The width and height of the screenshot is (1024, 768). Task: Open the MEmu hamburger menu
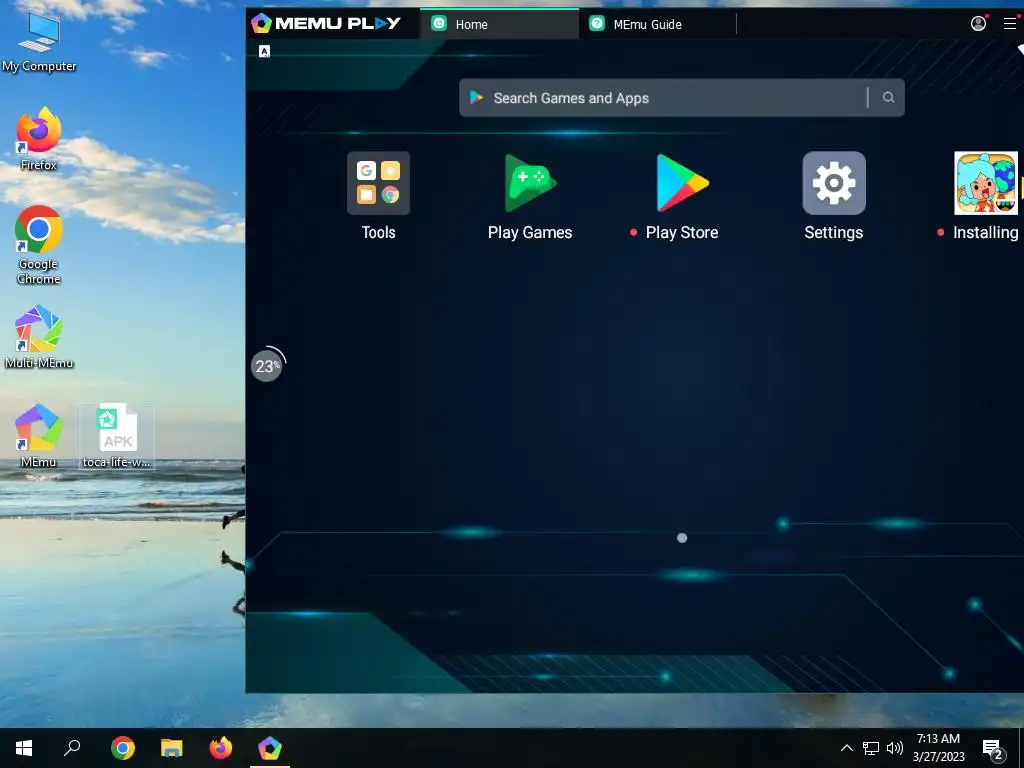tap(1010, 24)
